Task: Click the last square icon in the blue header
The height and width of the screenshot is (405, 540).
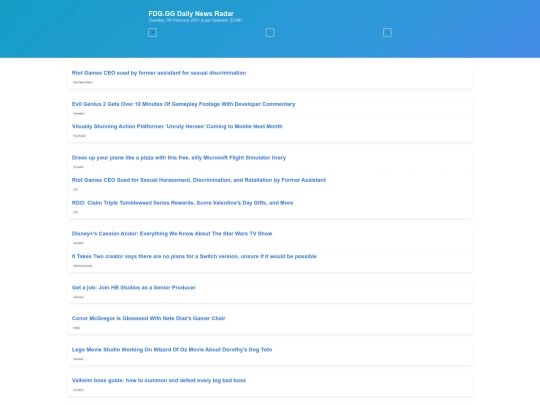Action: [x=387, y=32]
